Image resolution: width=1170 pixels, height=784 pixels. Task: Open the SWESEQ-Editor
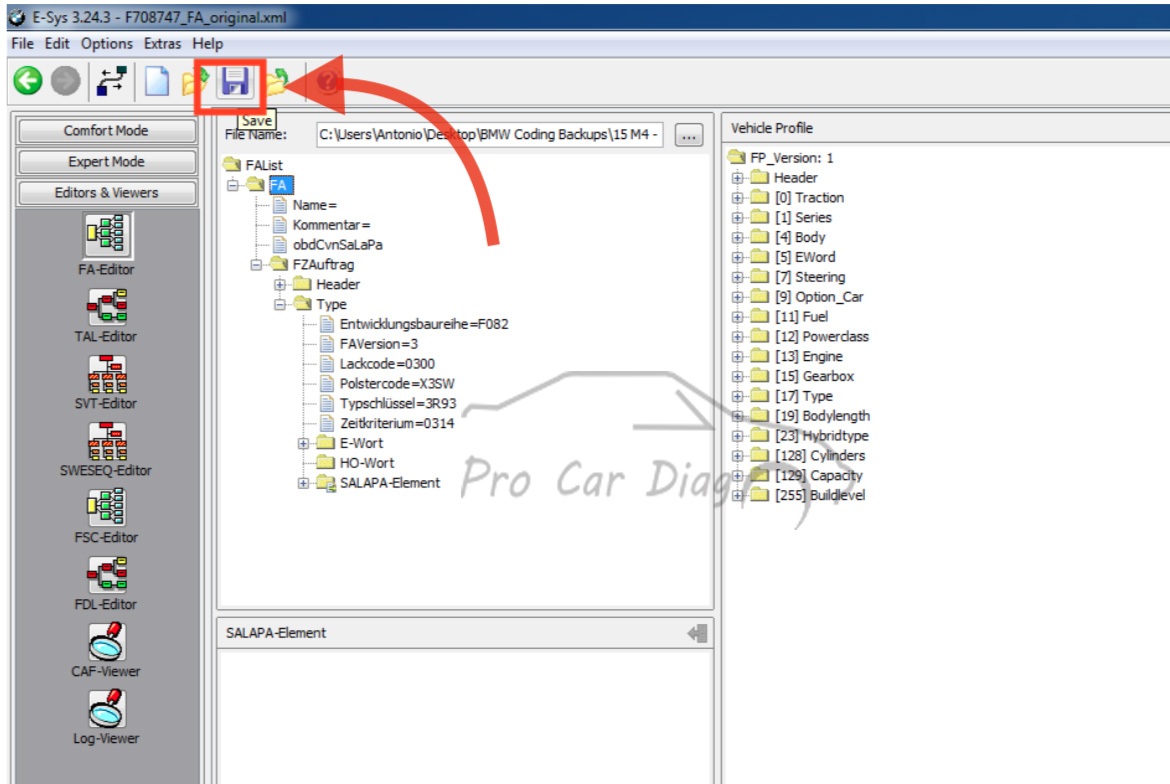pos(106,450)
